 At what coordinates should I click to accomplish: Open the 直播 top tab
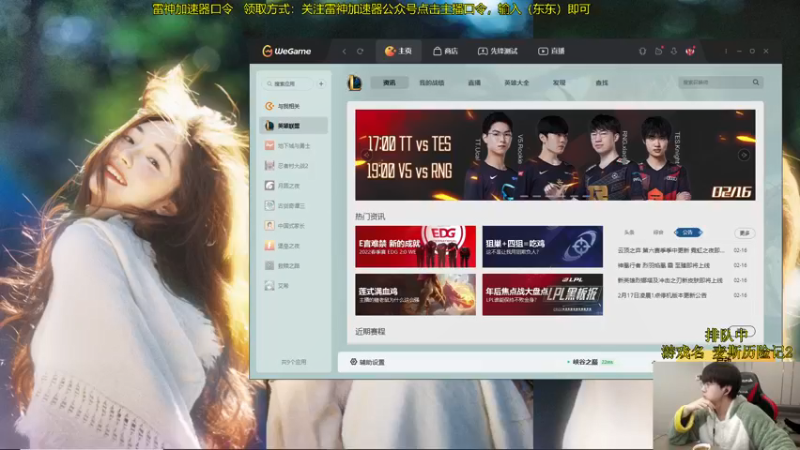coord(552,51)
